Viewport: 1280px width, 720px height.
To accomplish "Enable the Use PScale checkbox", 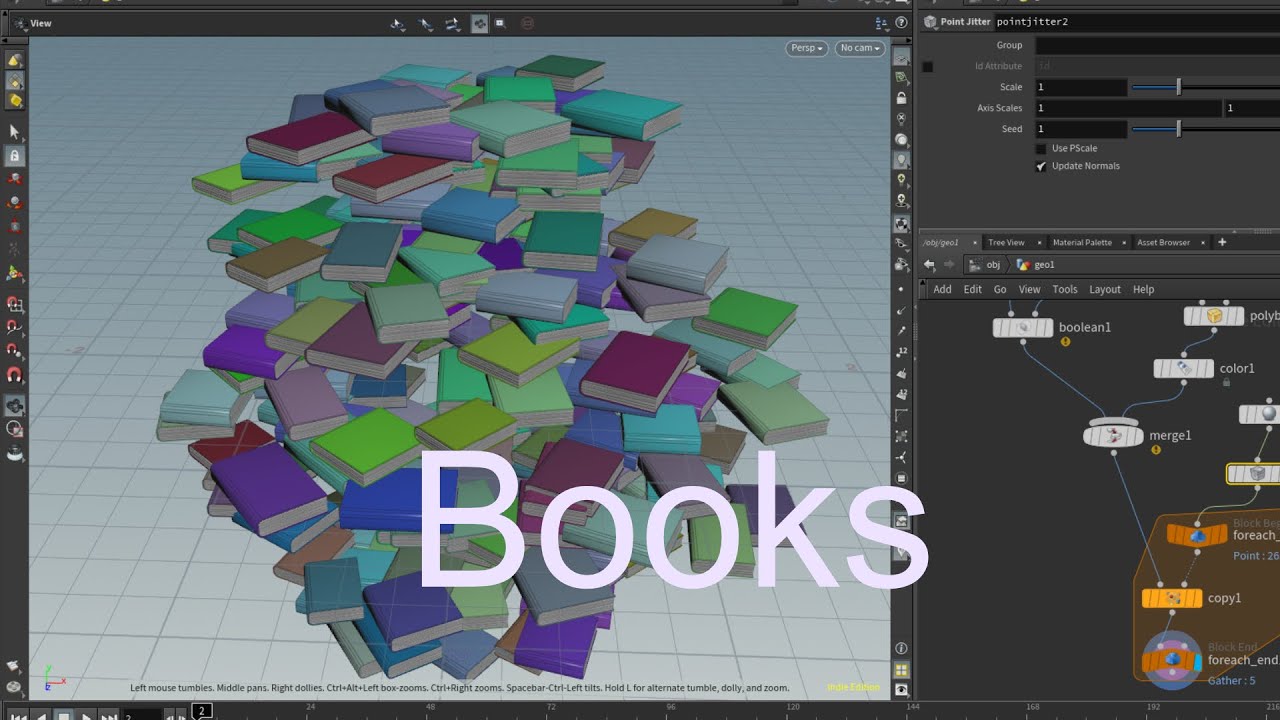I will (1041, 148).
